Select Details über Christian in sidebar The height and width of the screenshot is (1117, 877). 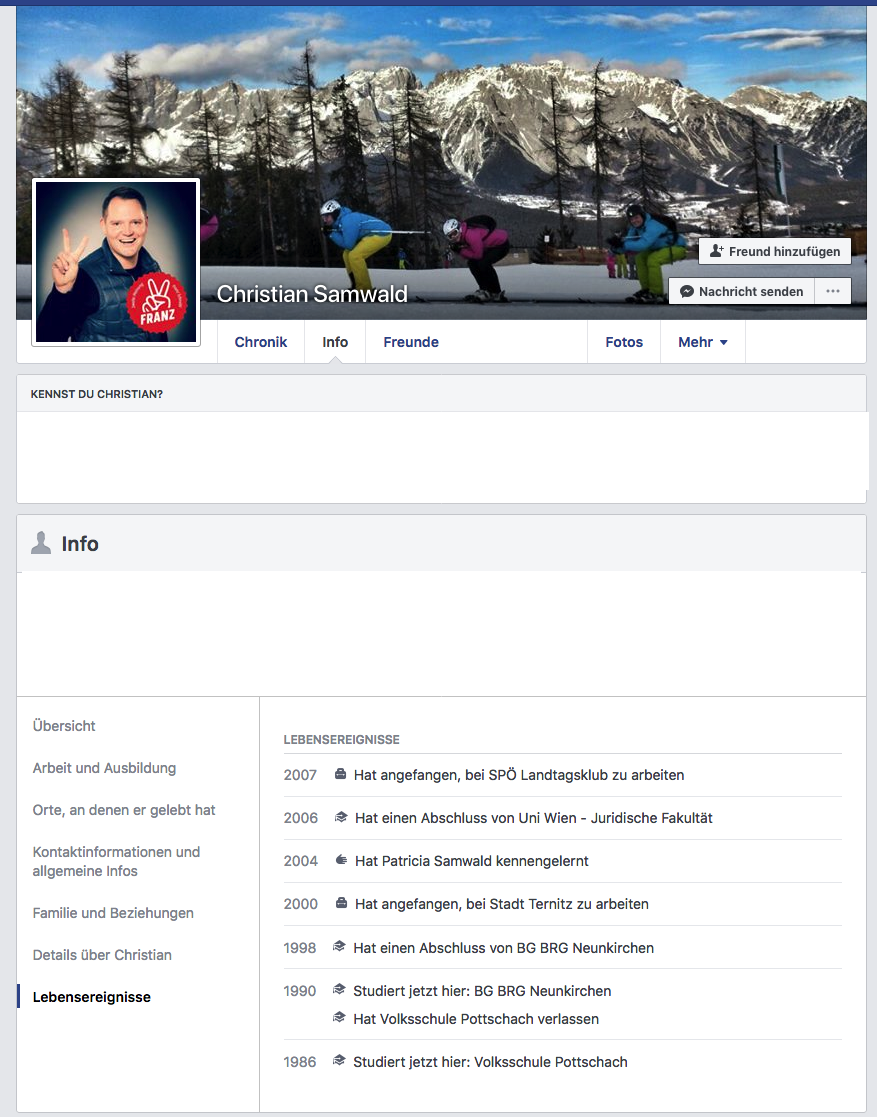(x=102, y=955)
